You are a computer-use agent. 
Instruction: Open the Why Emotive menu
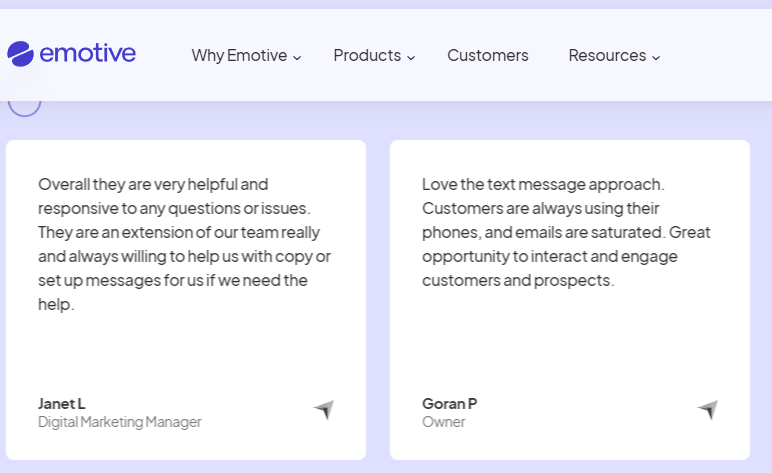[239, 56]
